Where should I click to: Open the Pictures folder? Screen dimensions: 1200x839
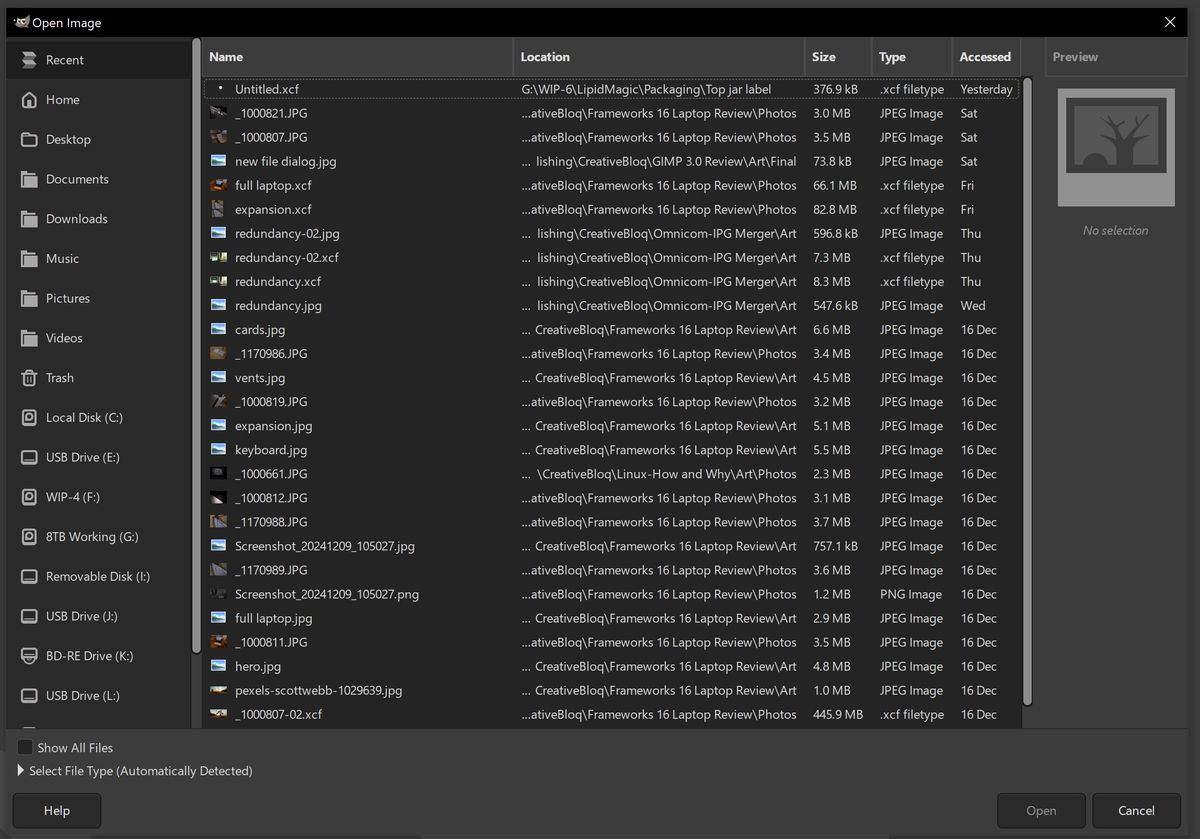pyautogui.click(x=67, y=298)
